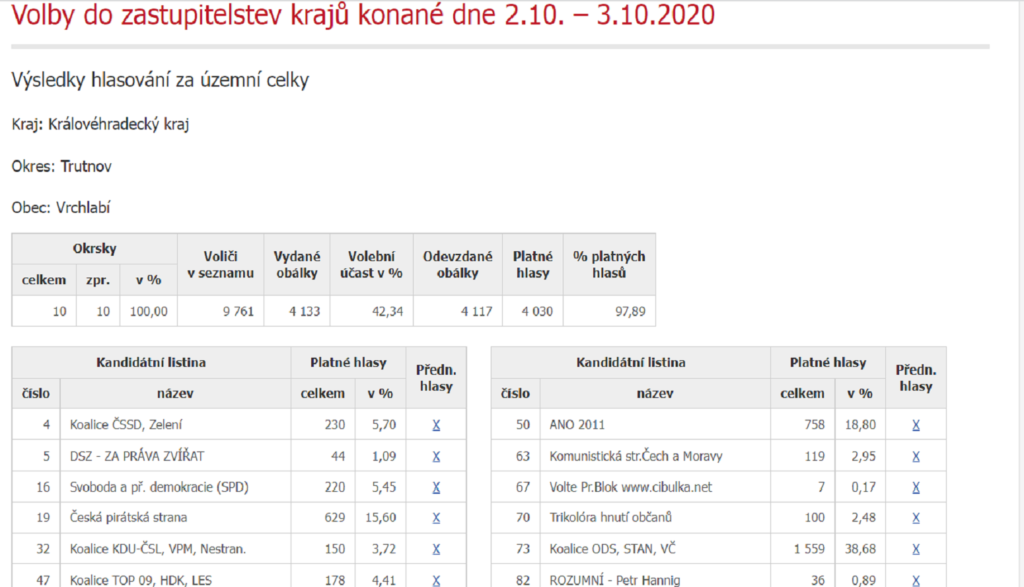Click X link for Koalice TOP 09, HDK, LES

(436, 580)
